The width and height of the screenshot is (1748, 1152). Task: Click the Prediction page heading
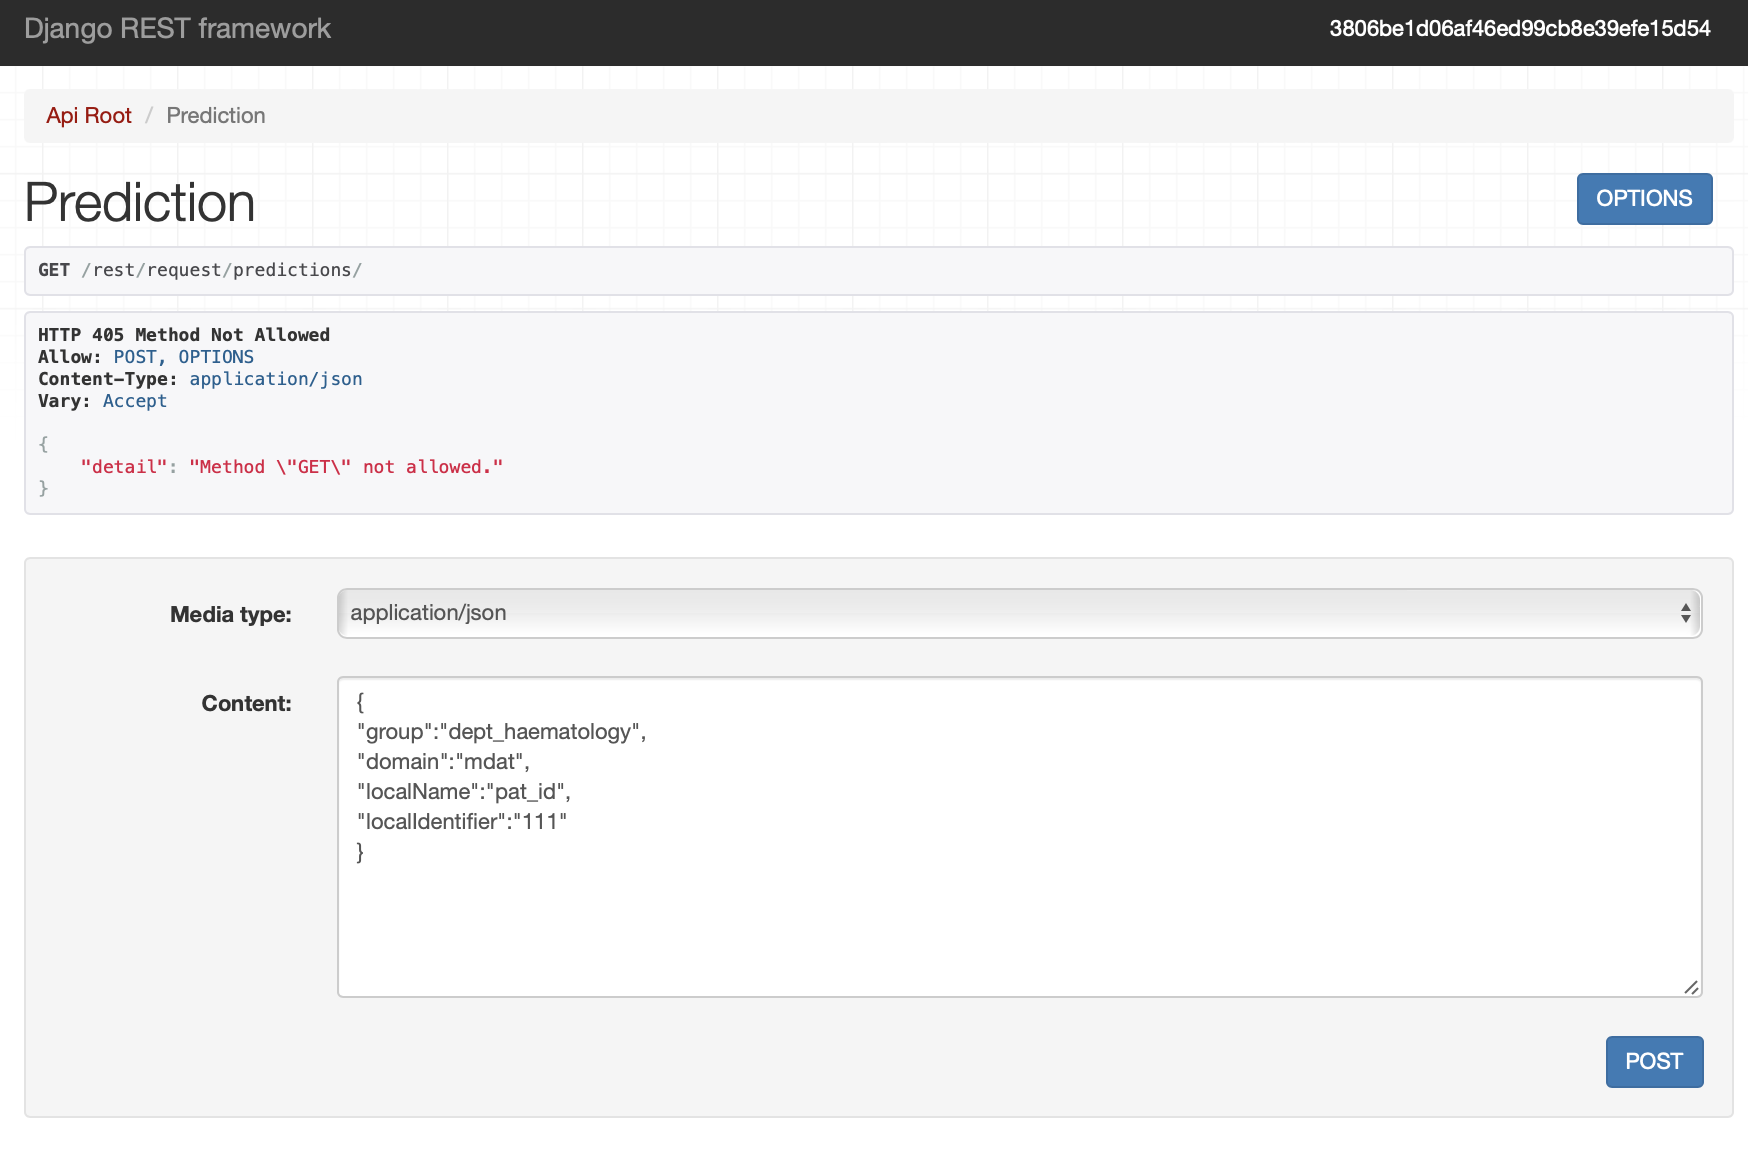coord(140,203)
